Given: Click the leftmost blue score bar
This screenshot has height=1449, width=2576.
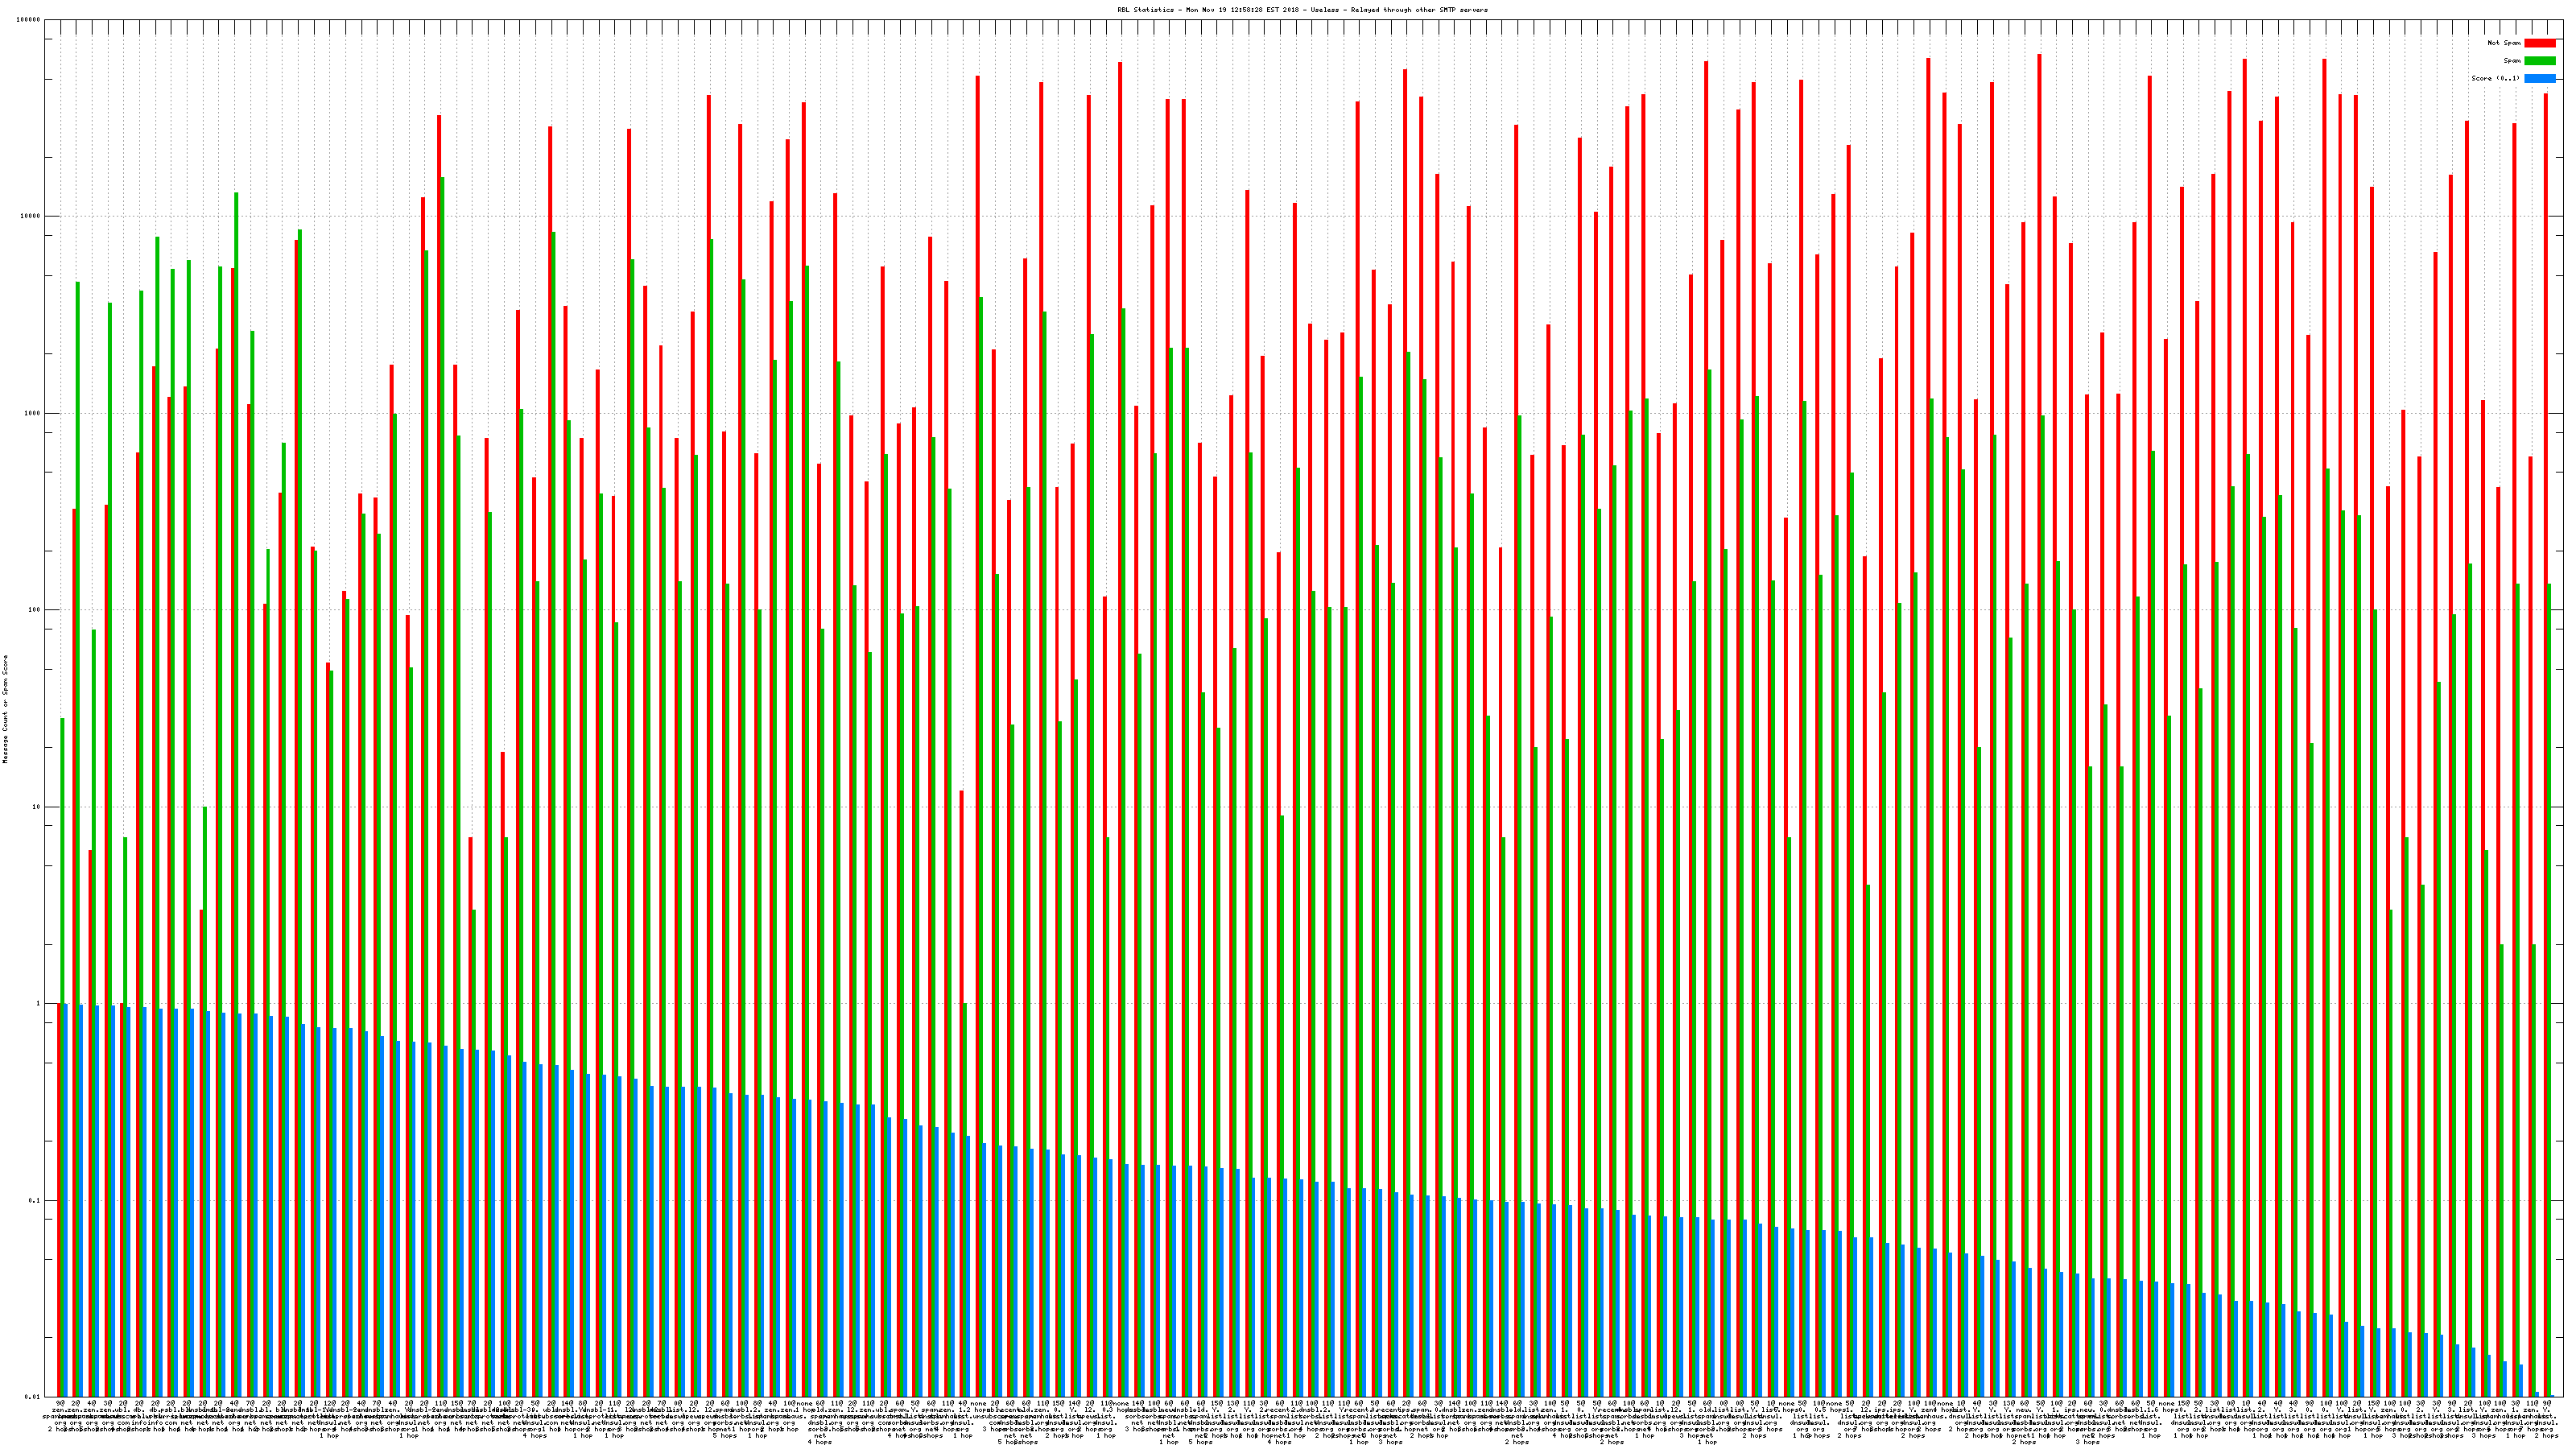Looking at the screenshot, I should [65, 1200].
